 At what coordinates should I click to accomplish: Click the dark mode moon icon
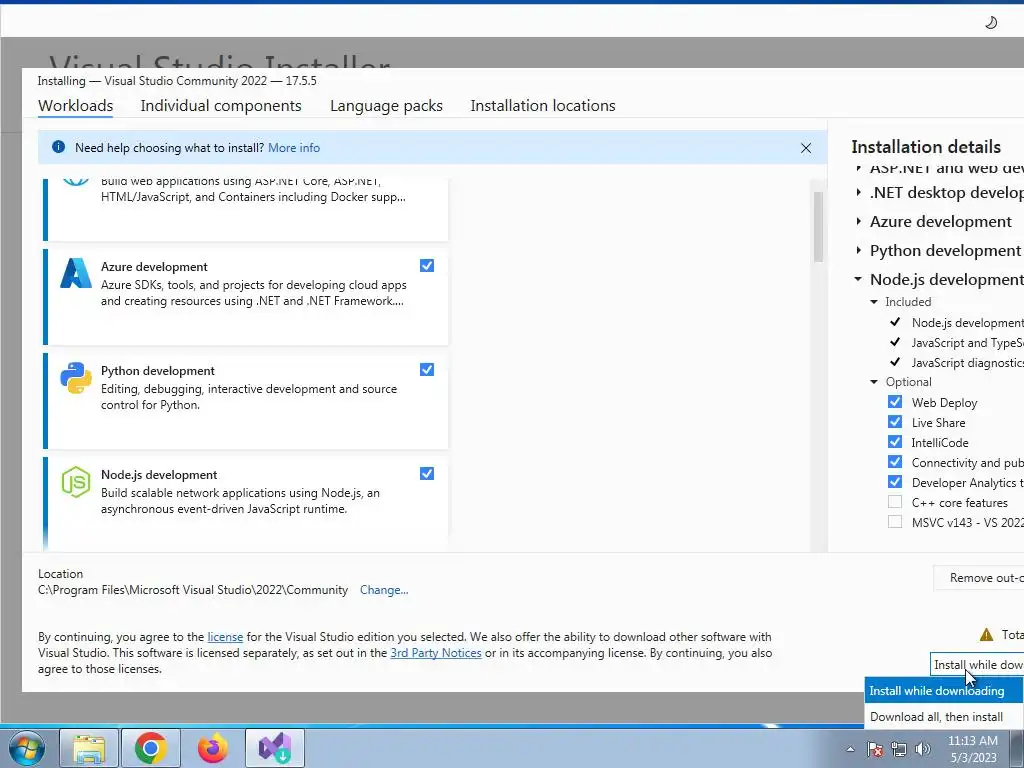(991, 23)
